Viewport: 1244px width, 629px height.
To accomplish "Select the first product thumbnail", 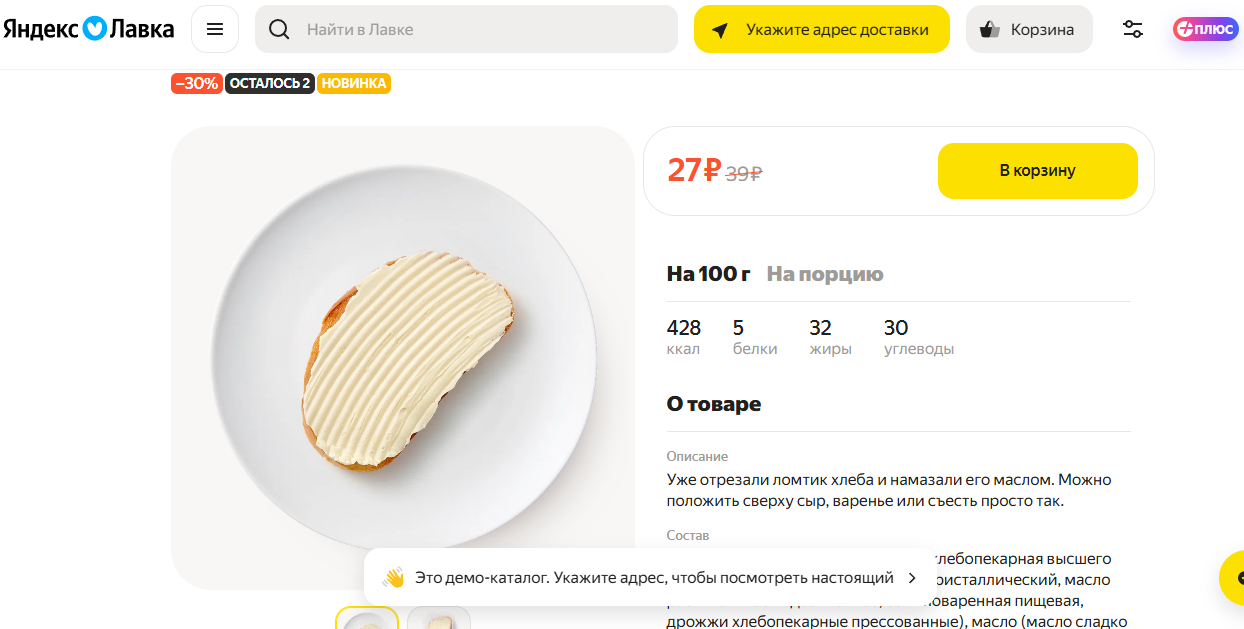I will (367, 619).
